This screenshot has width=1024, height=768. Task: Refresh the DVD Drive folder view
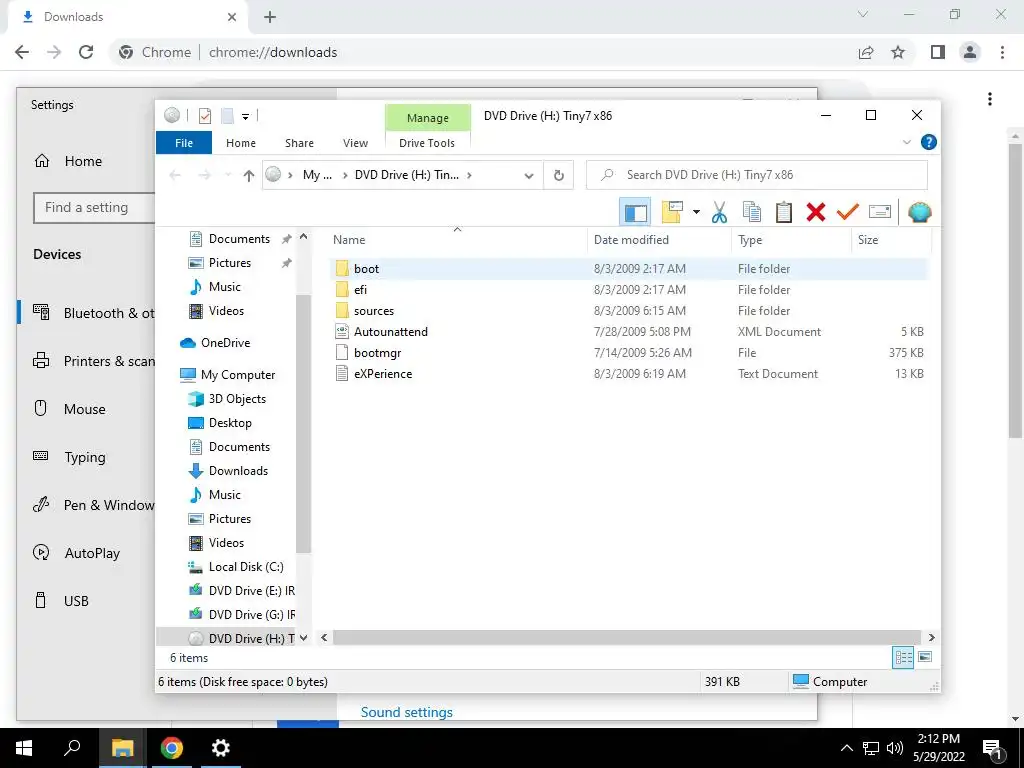click(x=558, y=175)
